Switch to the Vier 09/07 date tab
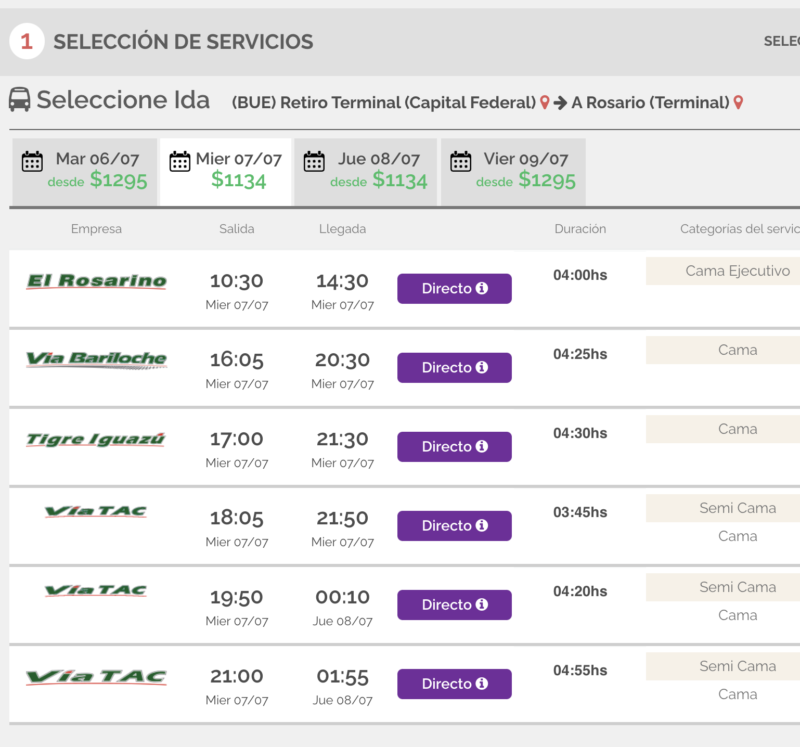The width and height of the screenshot is (800, 747). (513, 172)
